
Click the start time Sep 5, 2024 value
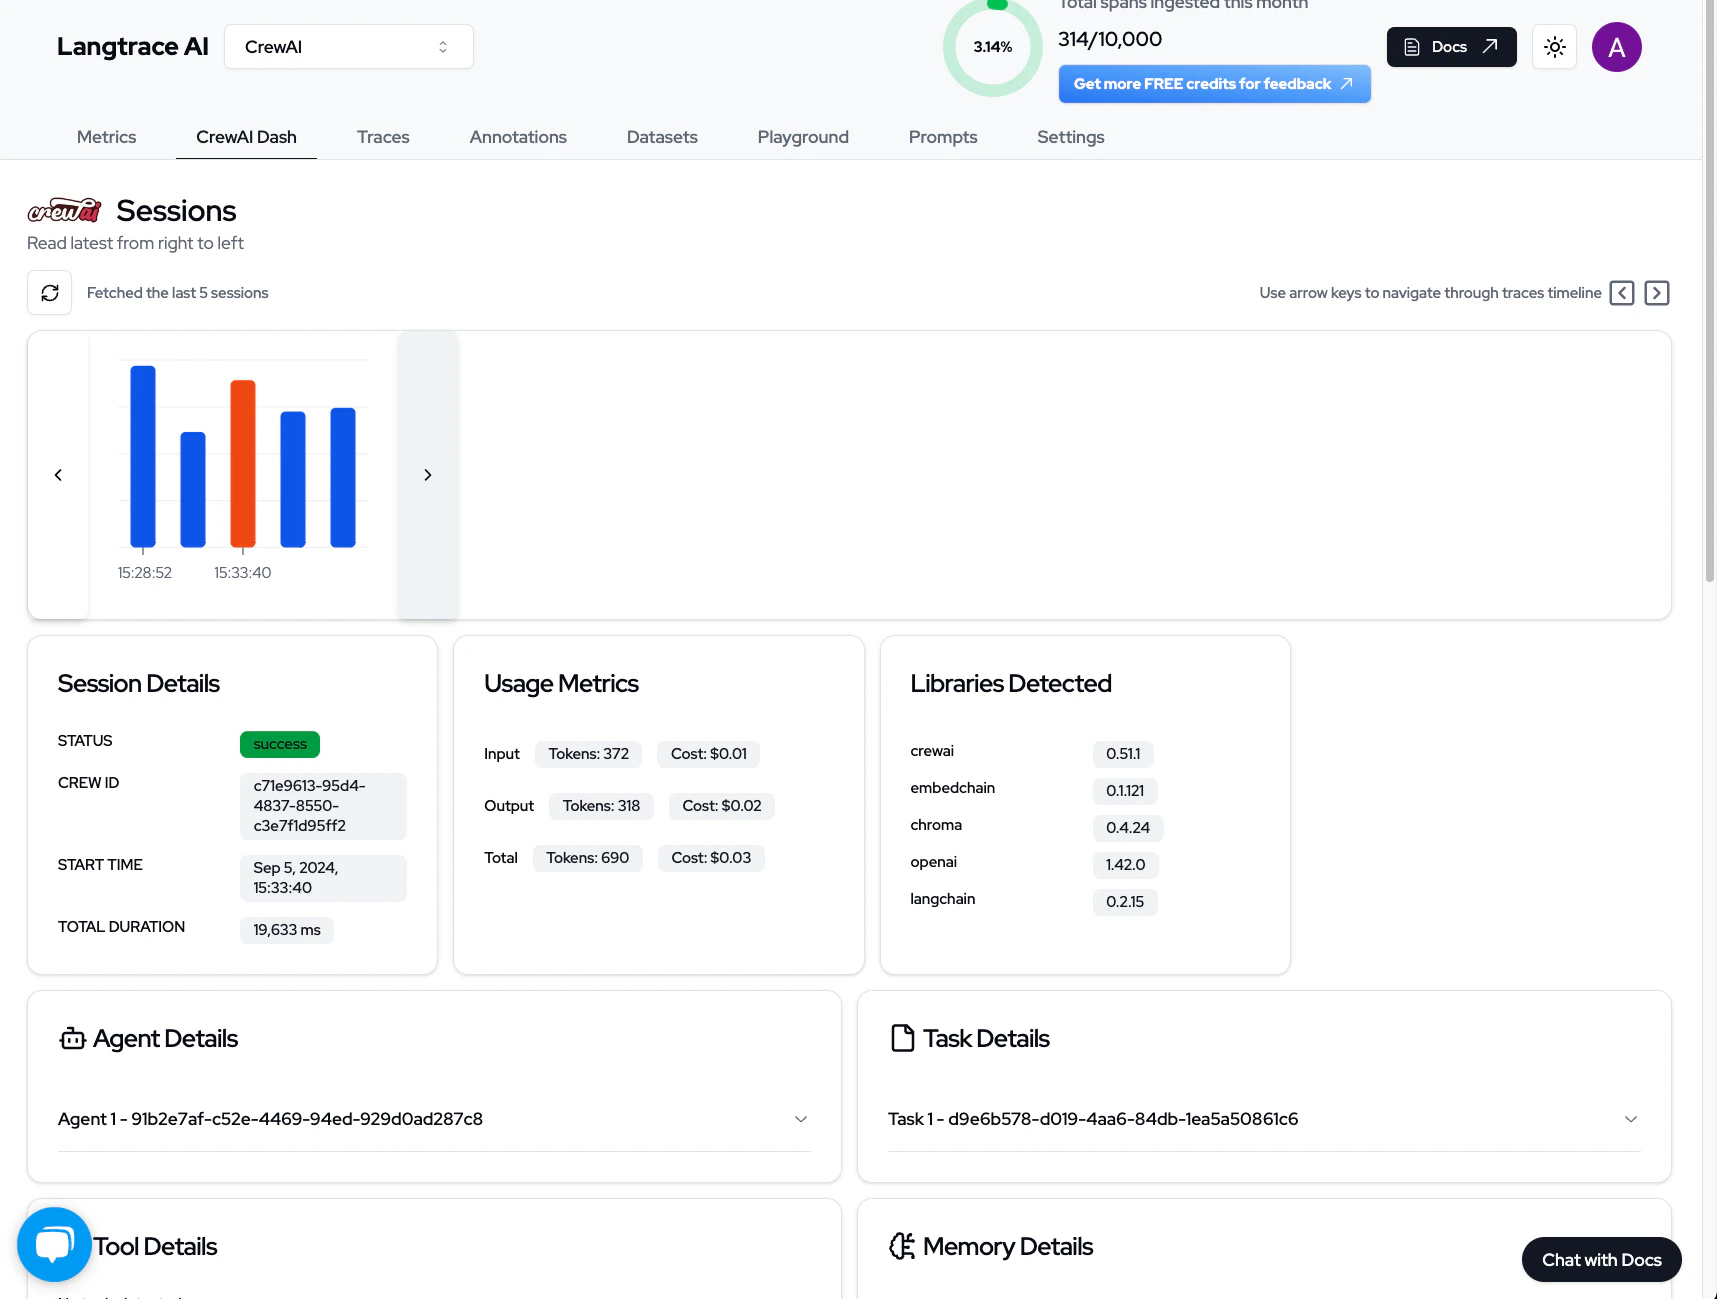[x=323, y=878]
